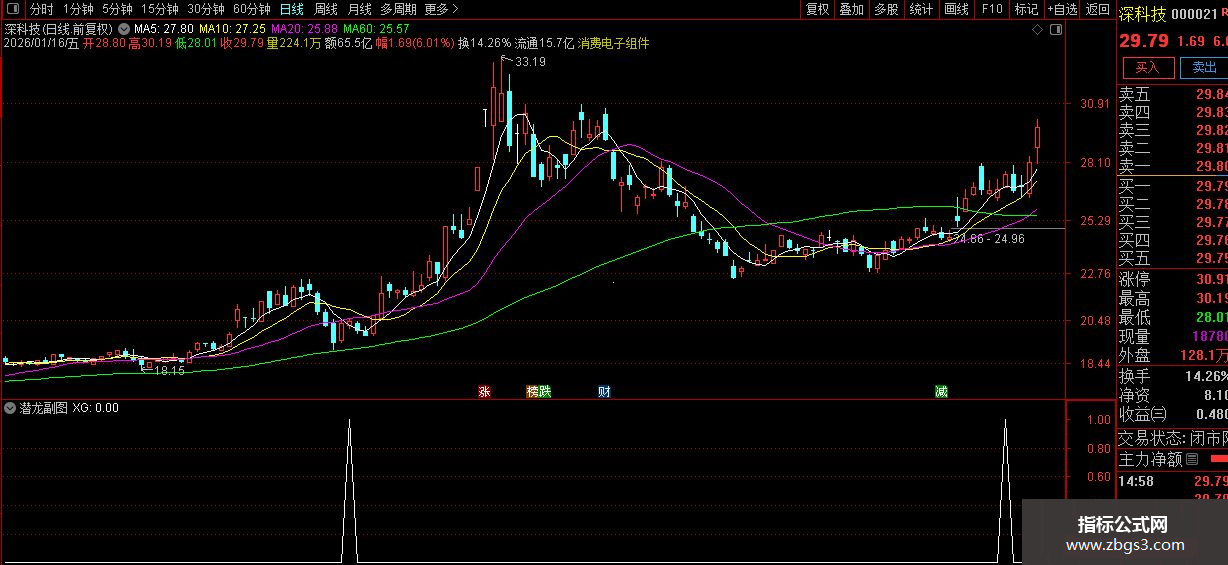
Task: Expand the 更多 periods menu
Action: pyautogui.click(x=441, y=9)
